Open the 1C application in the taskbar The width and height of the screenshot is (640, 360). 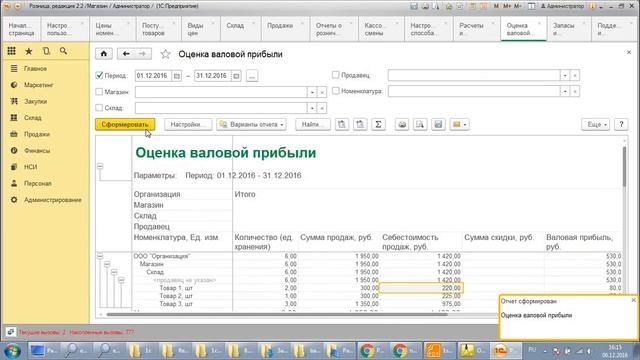pos(505,351)
